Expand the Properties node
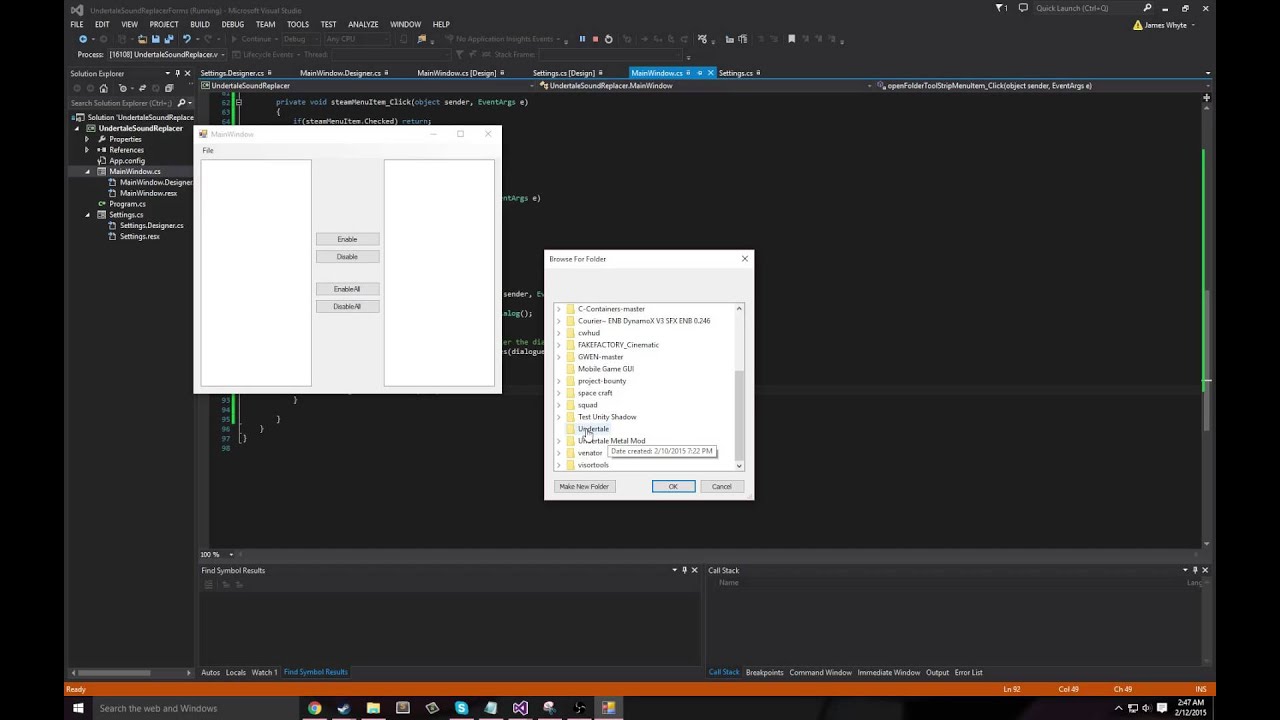Screen dimensions: 1280x720 87,139
